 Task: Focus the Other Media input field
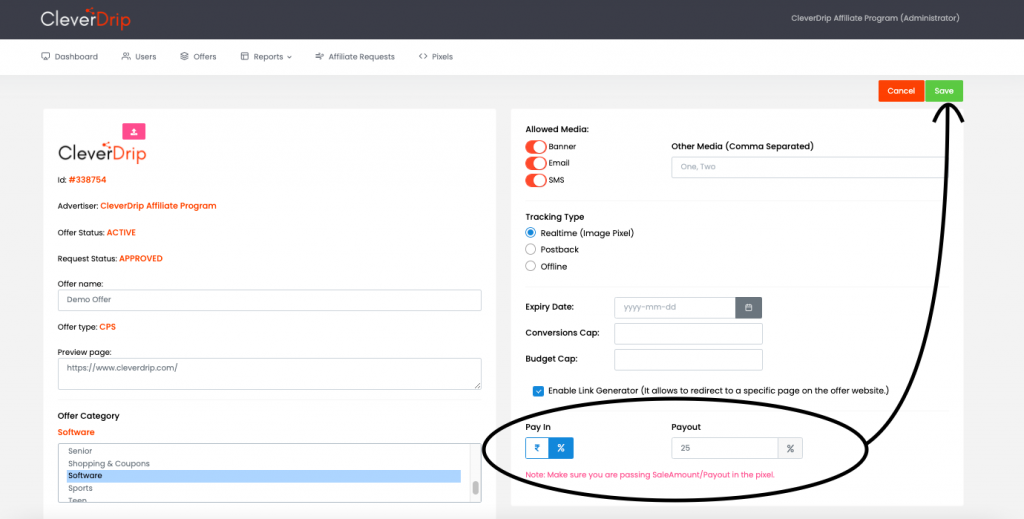(808, 166)
